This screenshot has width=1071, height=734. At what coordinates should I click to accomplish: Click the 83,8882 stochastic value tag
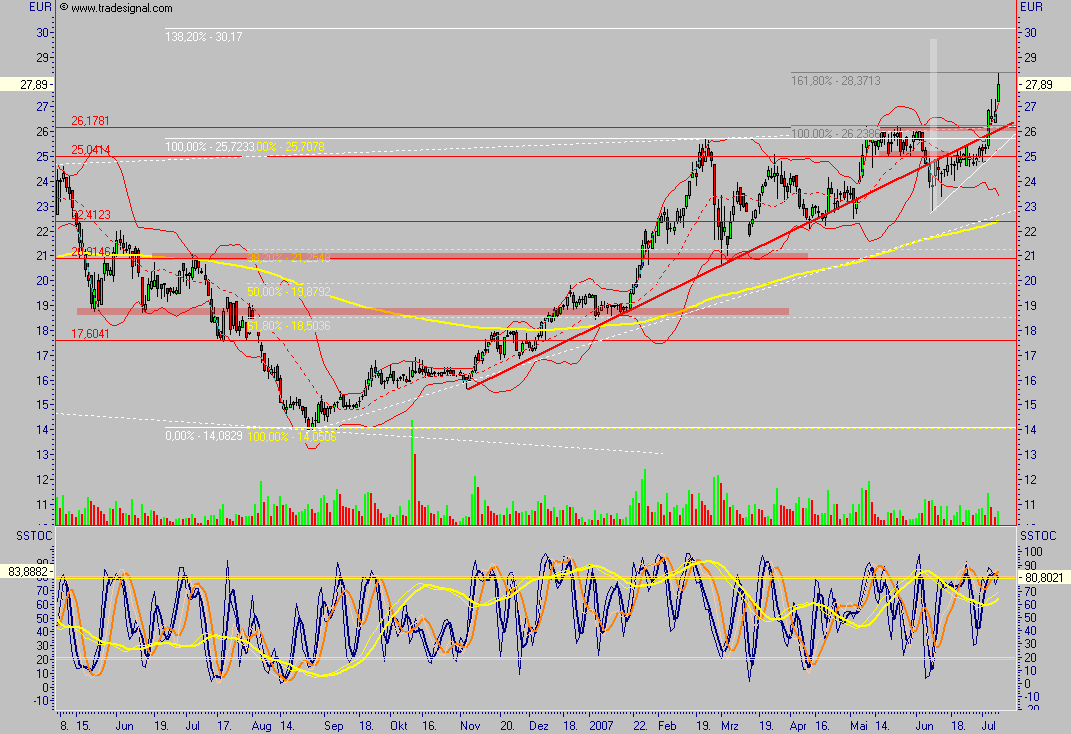27,571
